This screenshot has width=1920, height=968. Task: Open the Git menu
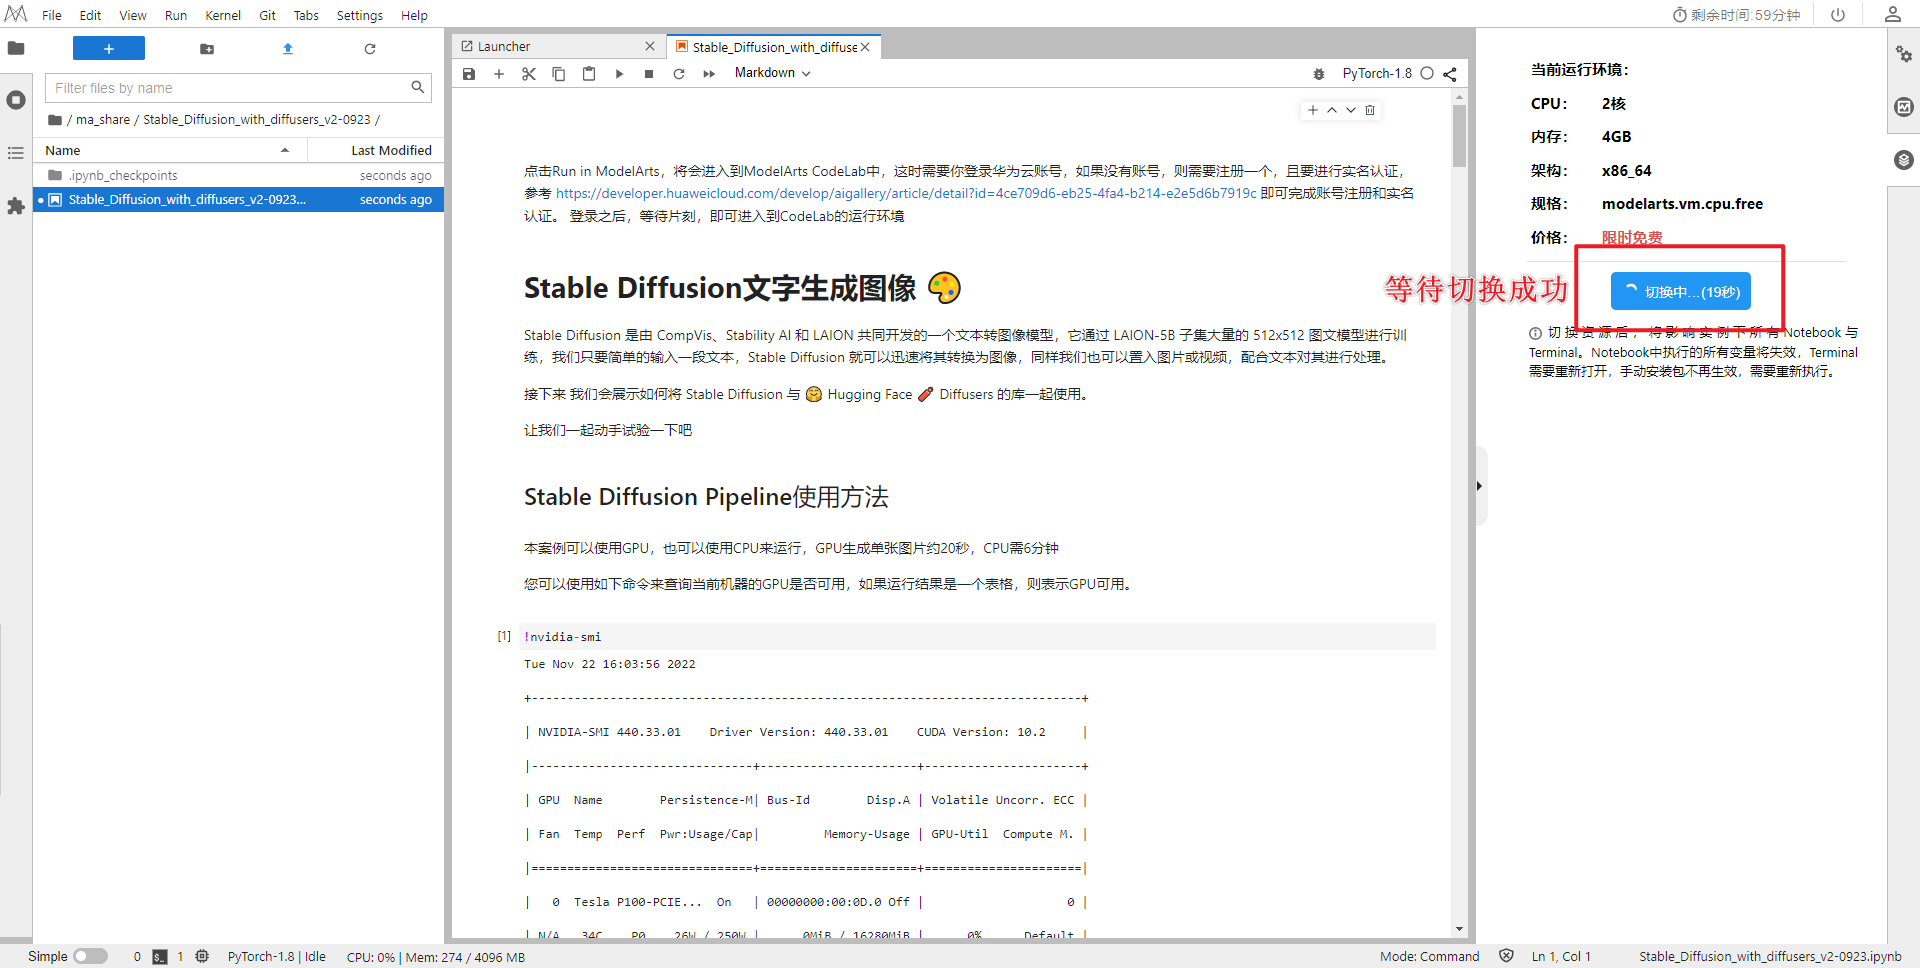(267, 15)
